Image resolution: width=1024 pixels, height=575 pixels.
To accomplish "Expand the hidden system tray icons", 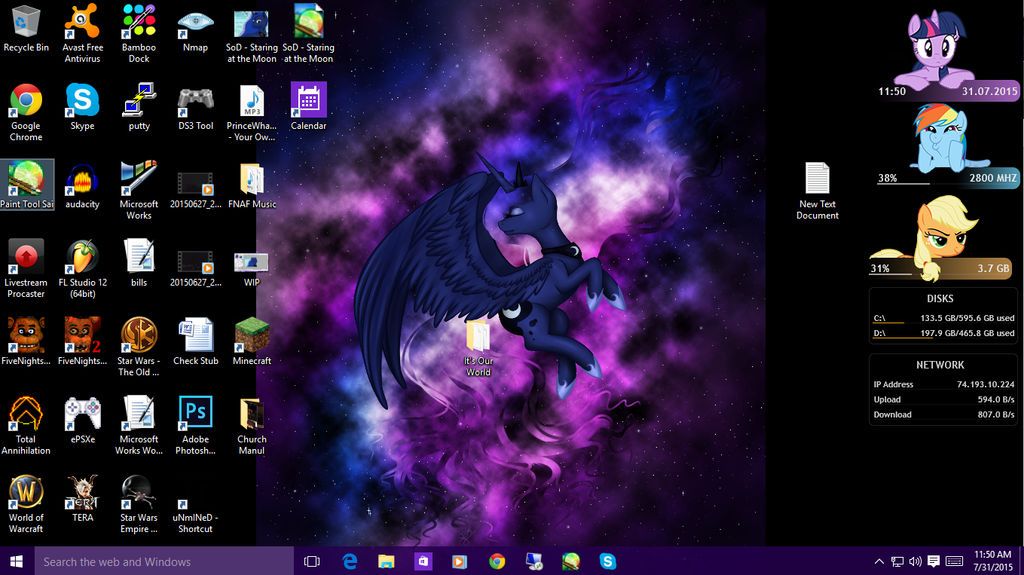I will pyautogui.click(x=879, y=561).
